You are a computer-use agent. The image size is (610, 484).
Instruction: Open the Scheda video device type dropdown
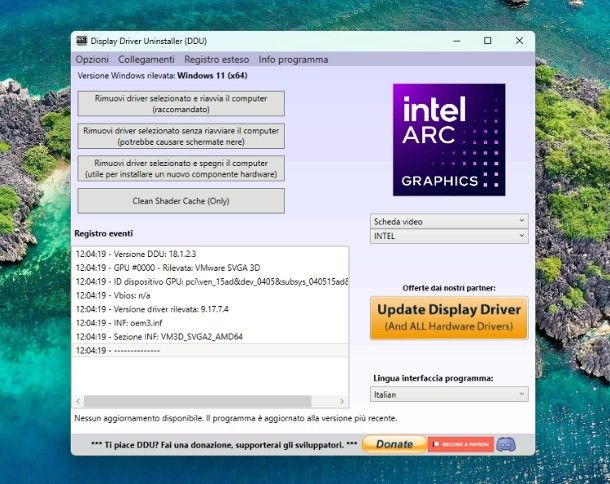(x=449, y=221)
